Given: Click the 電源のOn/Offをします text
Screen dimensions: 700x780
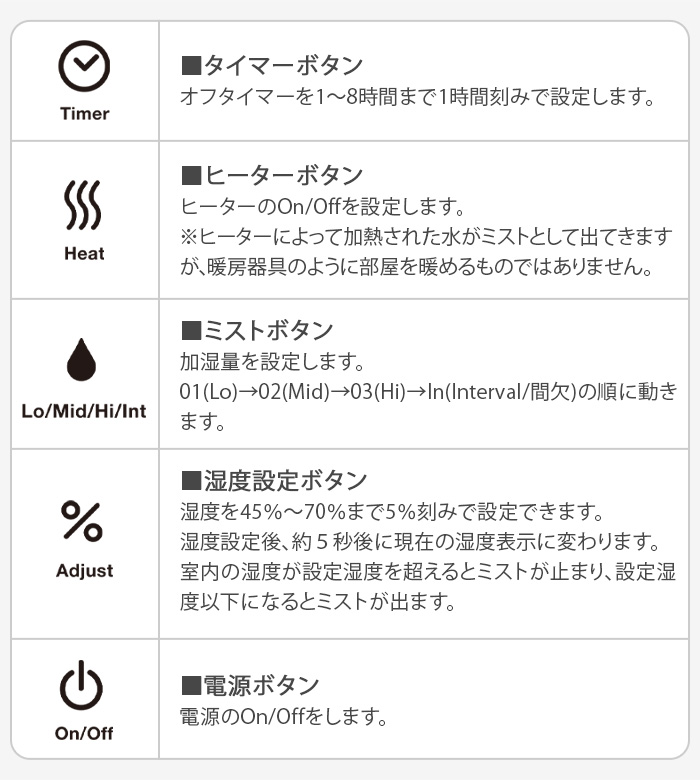Looking at the screenshot, I should coord(283,717).
